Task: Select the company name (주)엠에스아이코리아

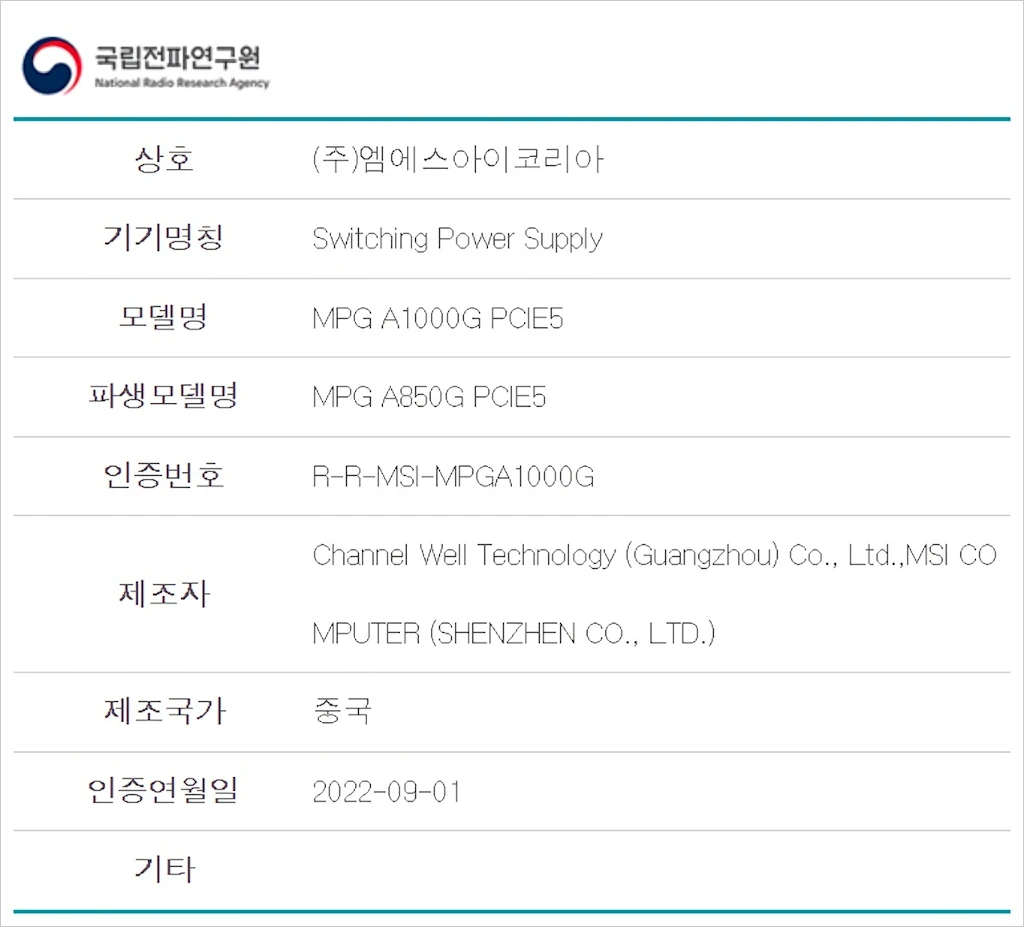Action: [x=458, y=160]
